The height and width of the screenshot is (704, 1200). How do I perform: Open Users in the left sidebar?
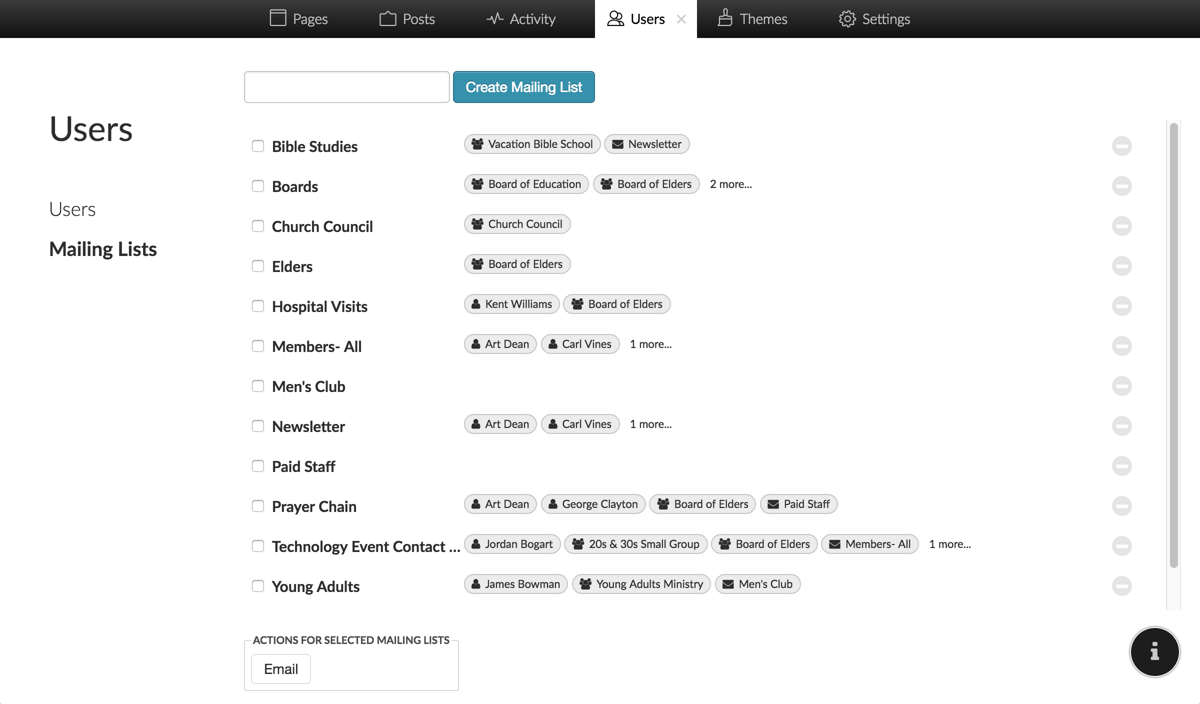(x=72, y=209)
